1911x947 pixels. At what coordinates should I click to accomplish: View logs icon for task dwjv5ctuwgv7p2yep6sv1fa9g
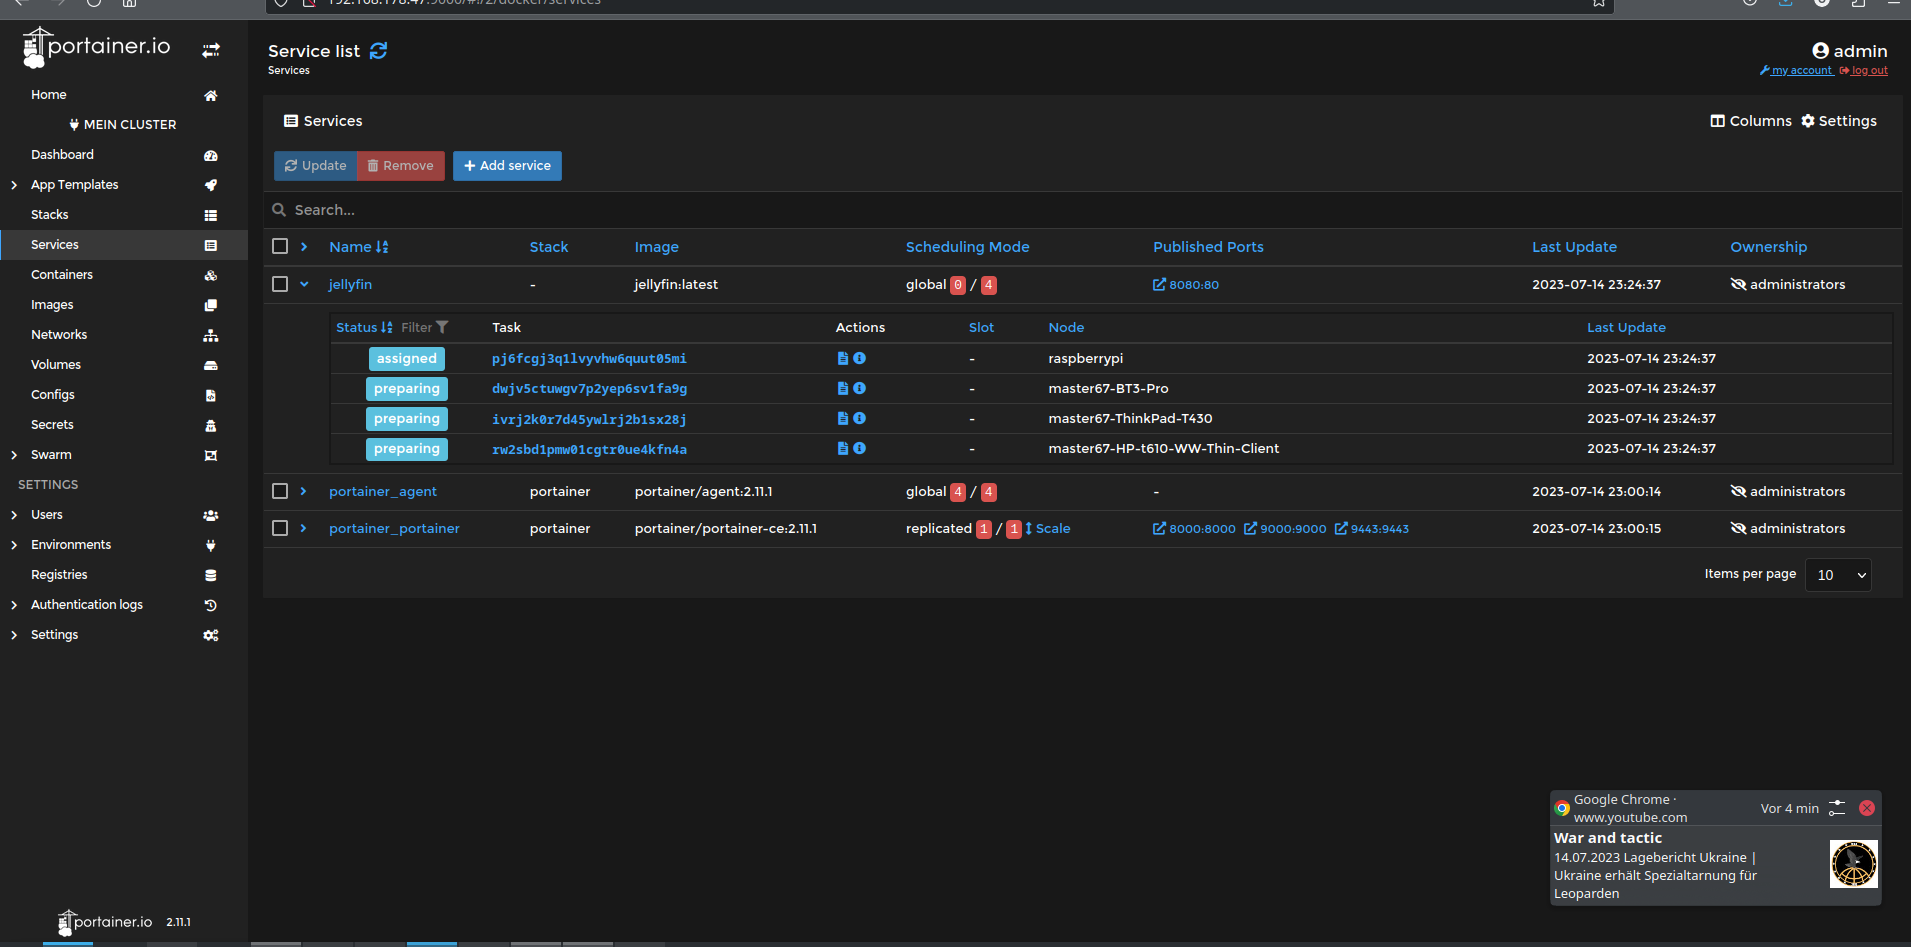(843, 388)
